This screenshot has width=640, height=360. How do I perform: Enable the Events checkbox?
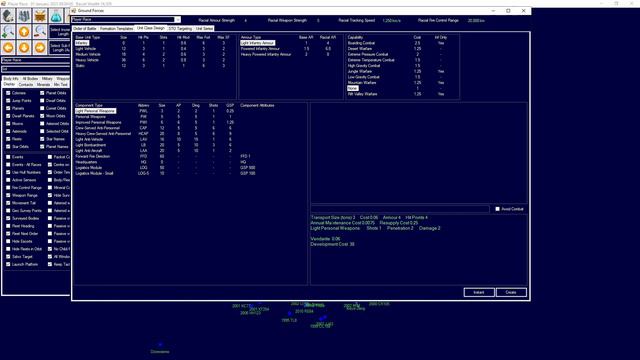(x=8, y=157)
